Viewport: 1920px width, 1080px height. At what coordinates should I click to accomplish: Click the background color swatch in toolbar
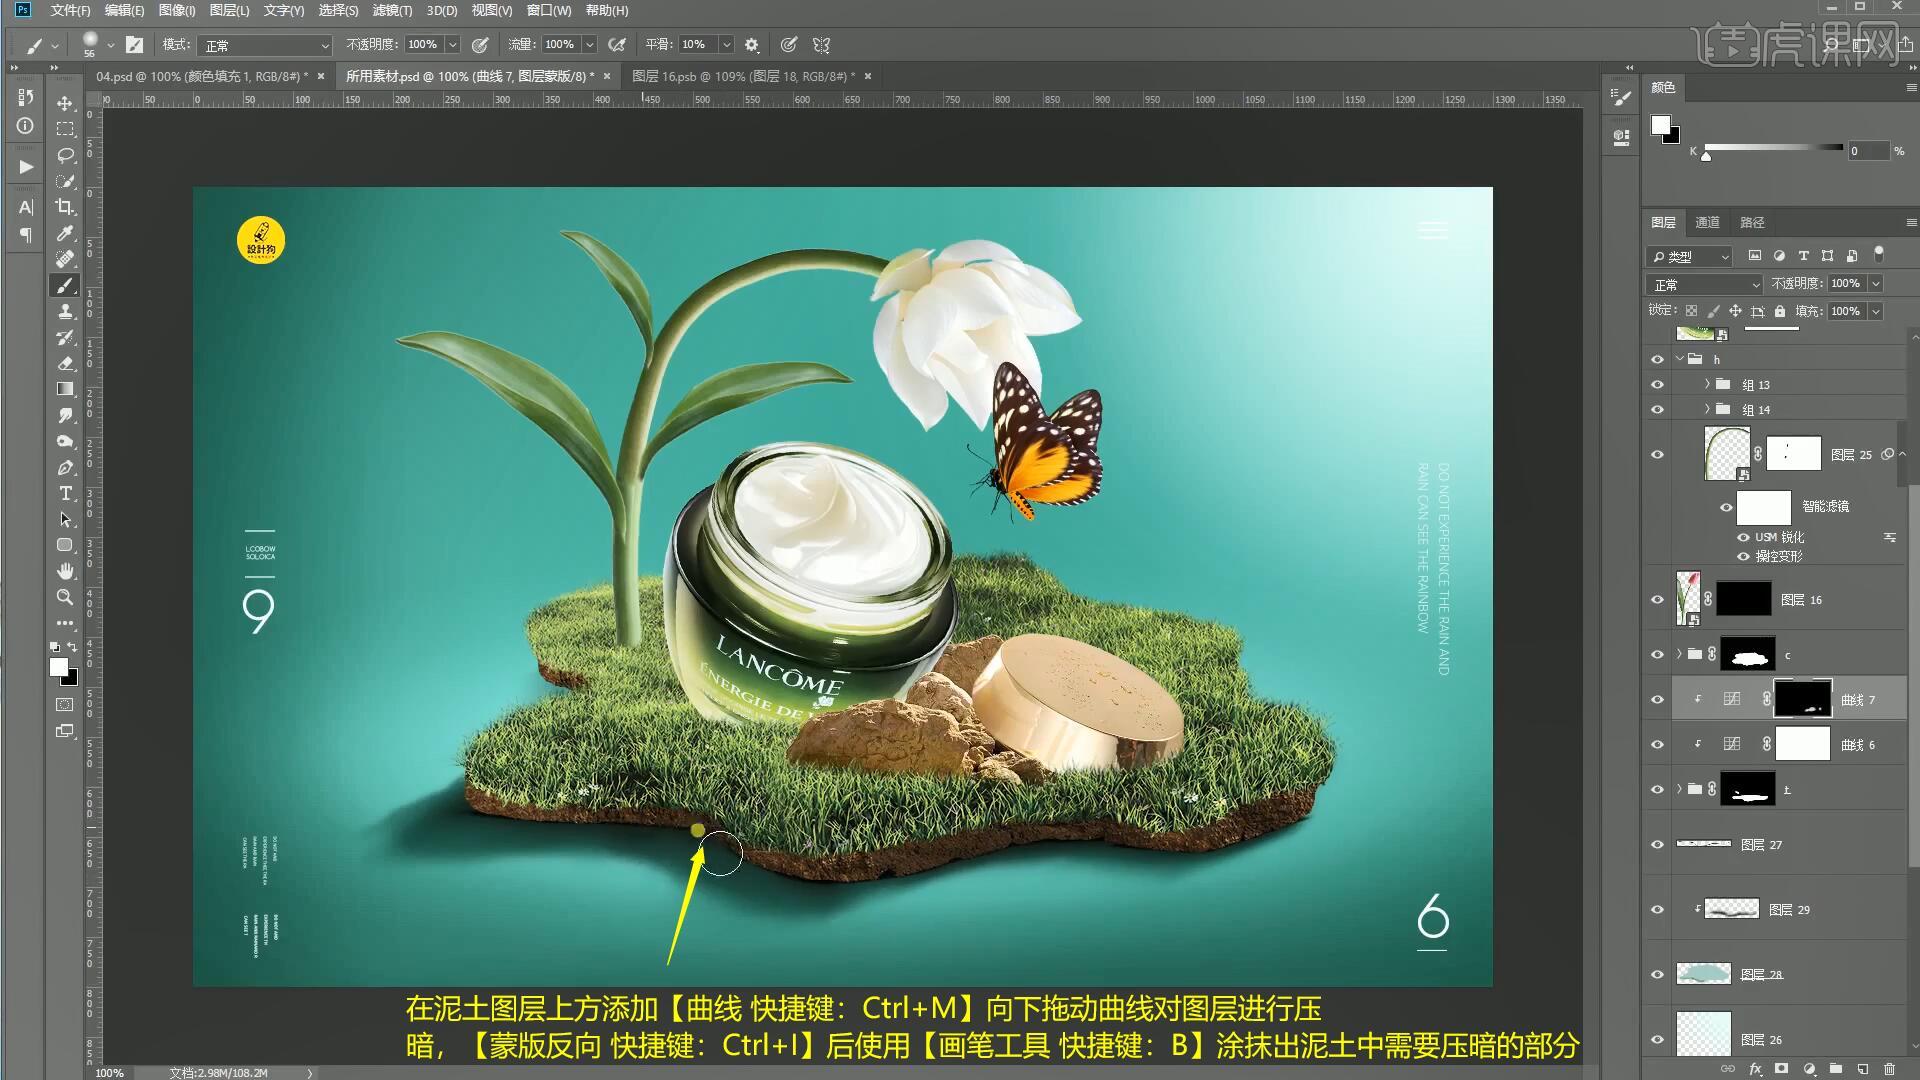tap(72, 680)
